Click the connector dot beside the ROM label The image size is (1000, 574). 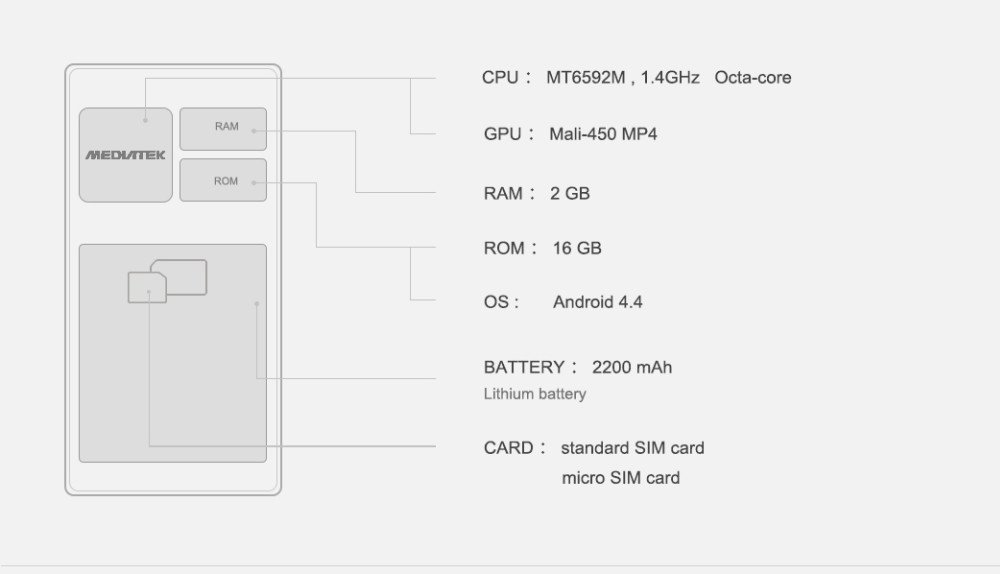click(x=255, y=182)
